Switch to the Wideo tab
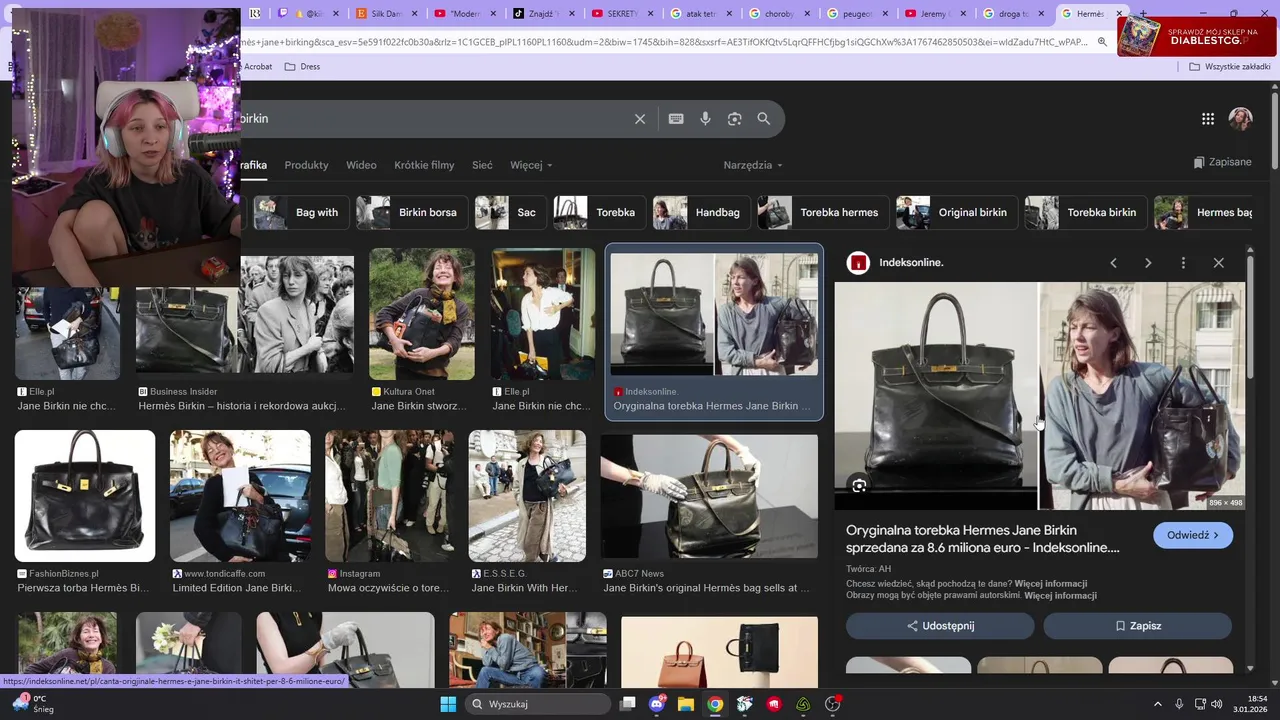 coord(361,165)
